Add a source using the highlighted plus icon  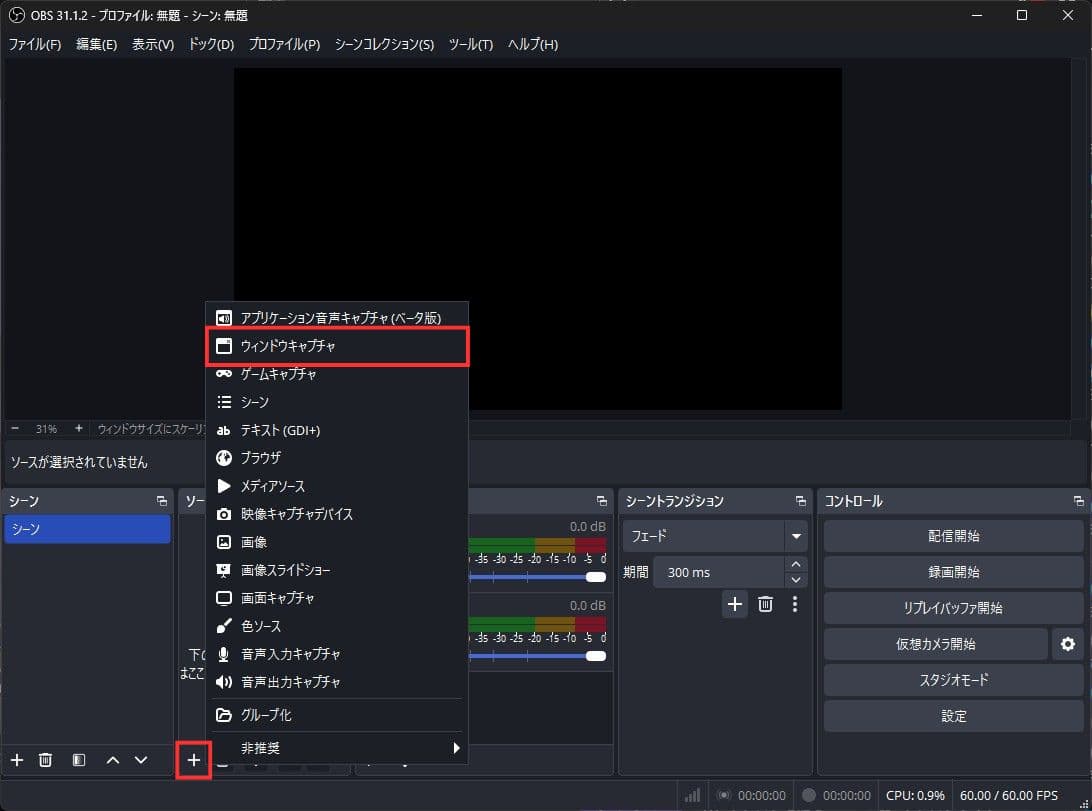click(194, 760)
